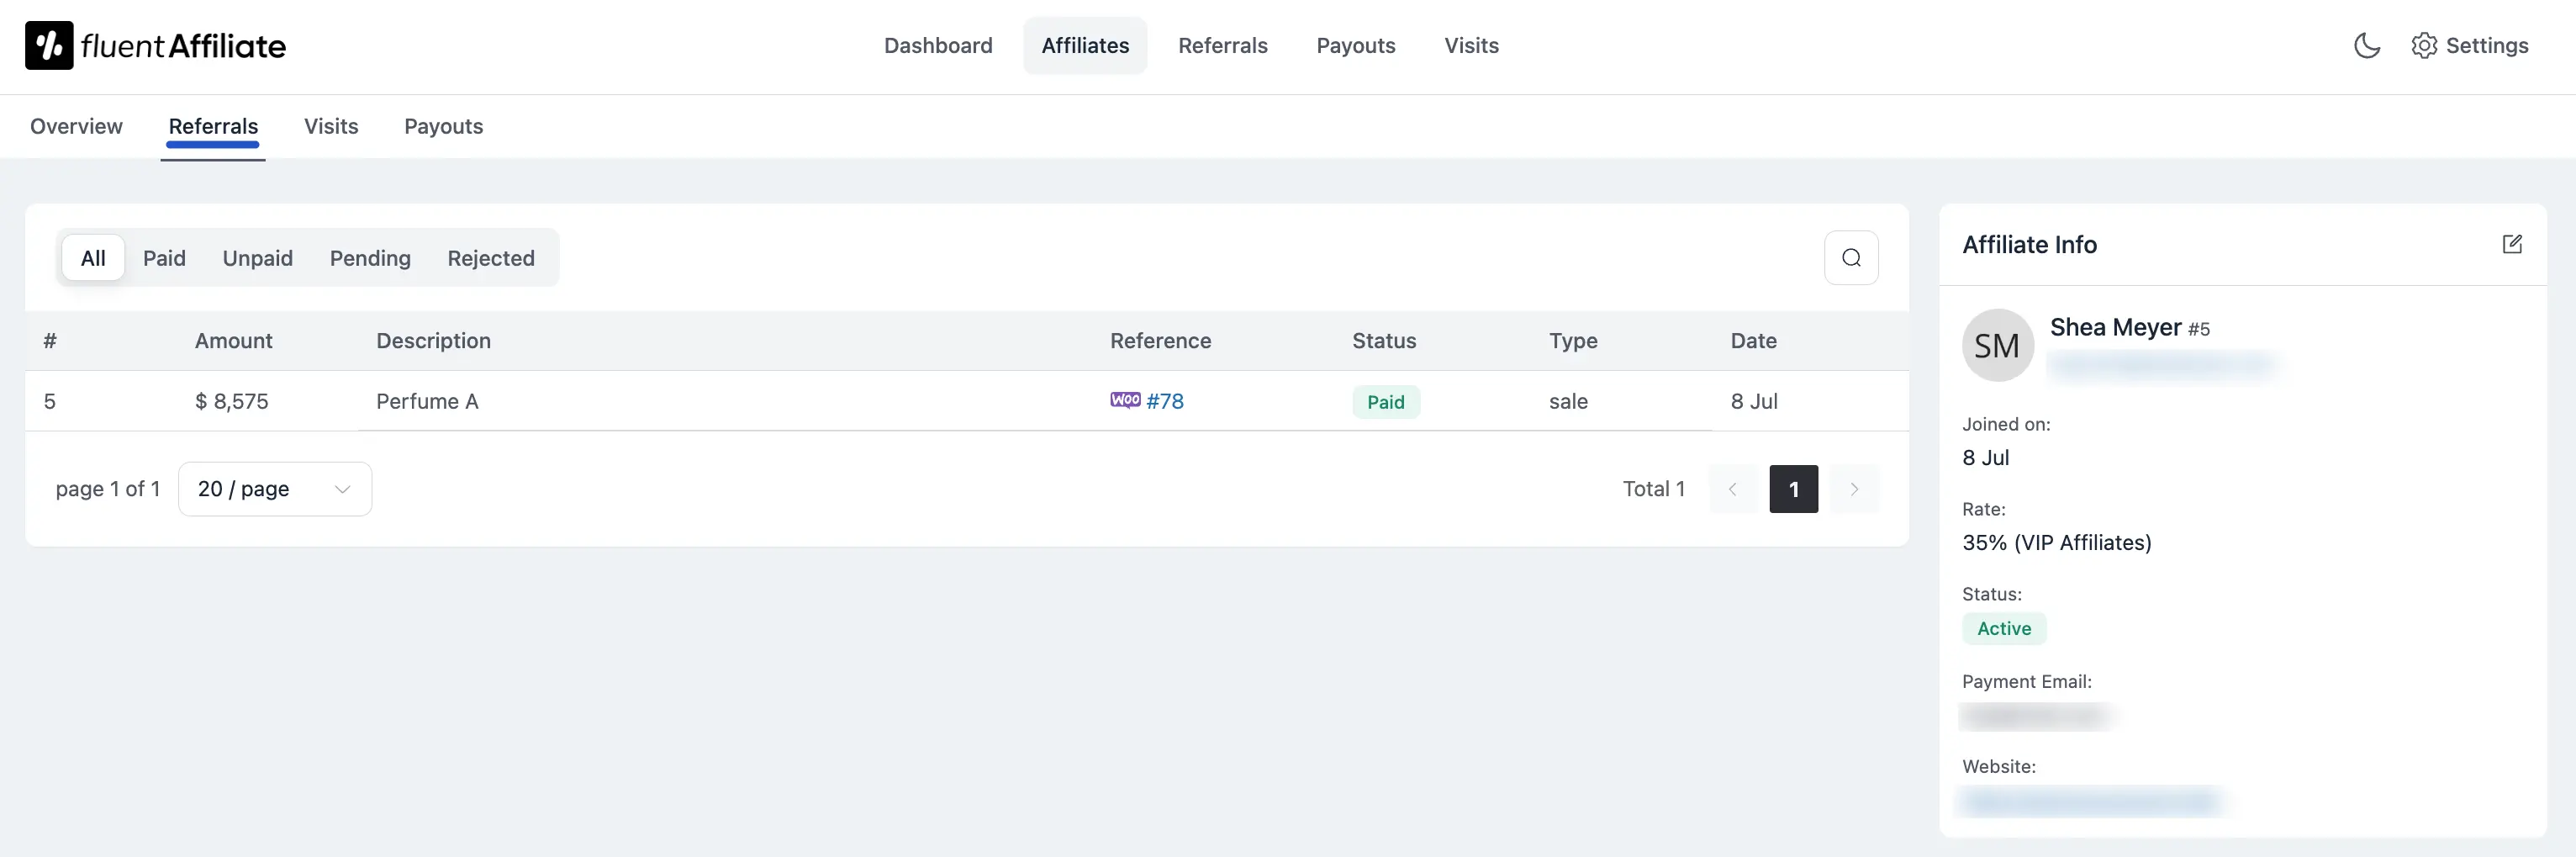
Task: Open Settings via the gear icon
Action: tap(2424, 45)
